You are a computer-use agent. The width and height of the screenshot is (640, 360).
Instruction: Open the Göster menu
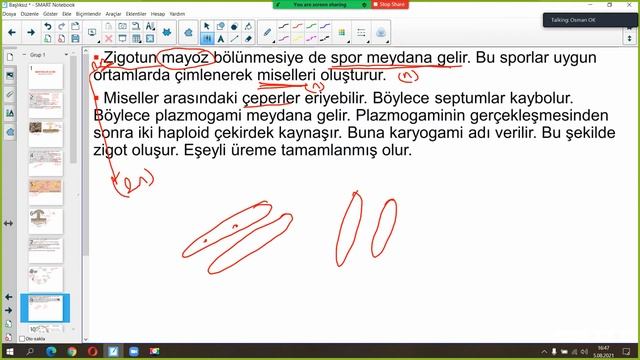51,14
